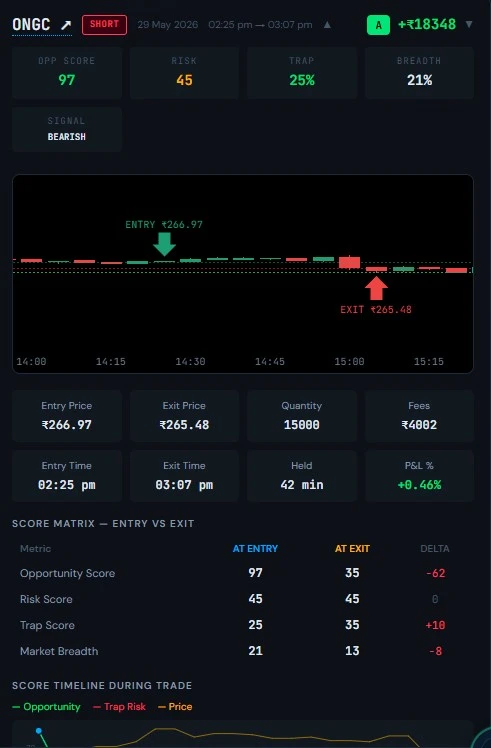
Task: Click the Market Breadth delta -8
Action: point(435,651)
